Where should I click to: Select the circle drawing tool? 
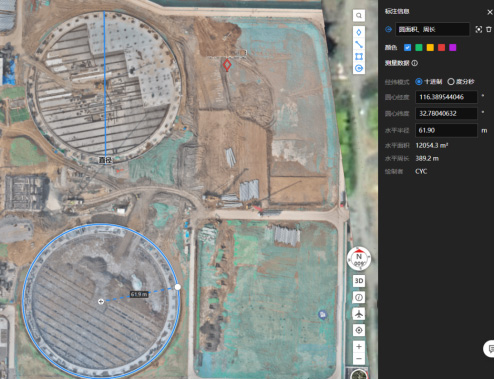click(x=359, y=68)
